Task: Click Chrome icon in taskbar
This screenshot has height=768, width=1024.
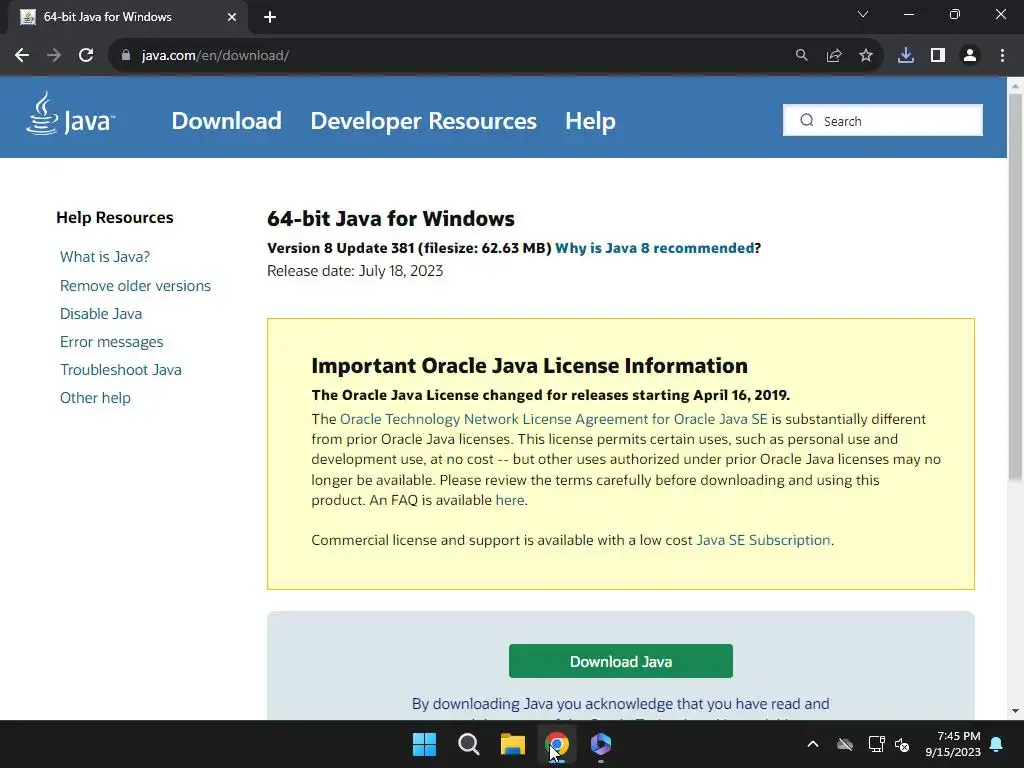Action: pyautogui.click(x=556, y=744)
